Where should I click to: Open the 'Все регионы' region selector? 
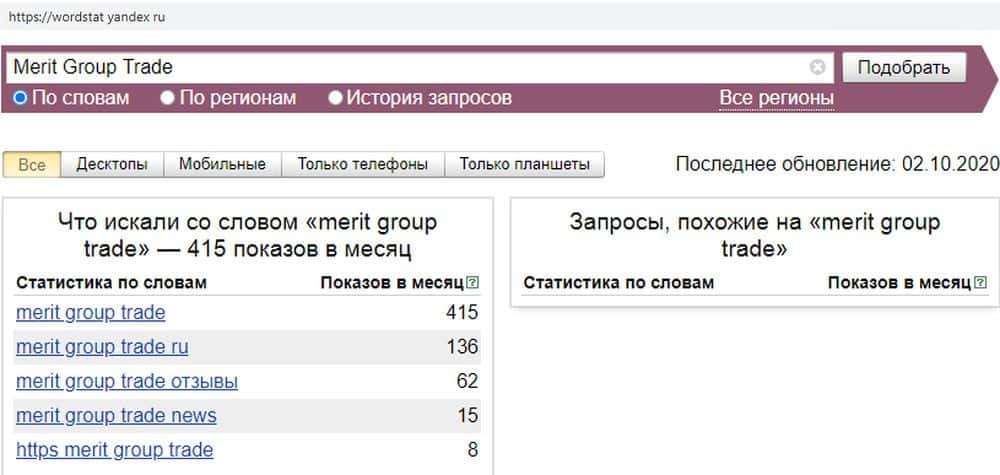tap(777, 98)
